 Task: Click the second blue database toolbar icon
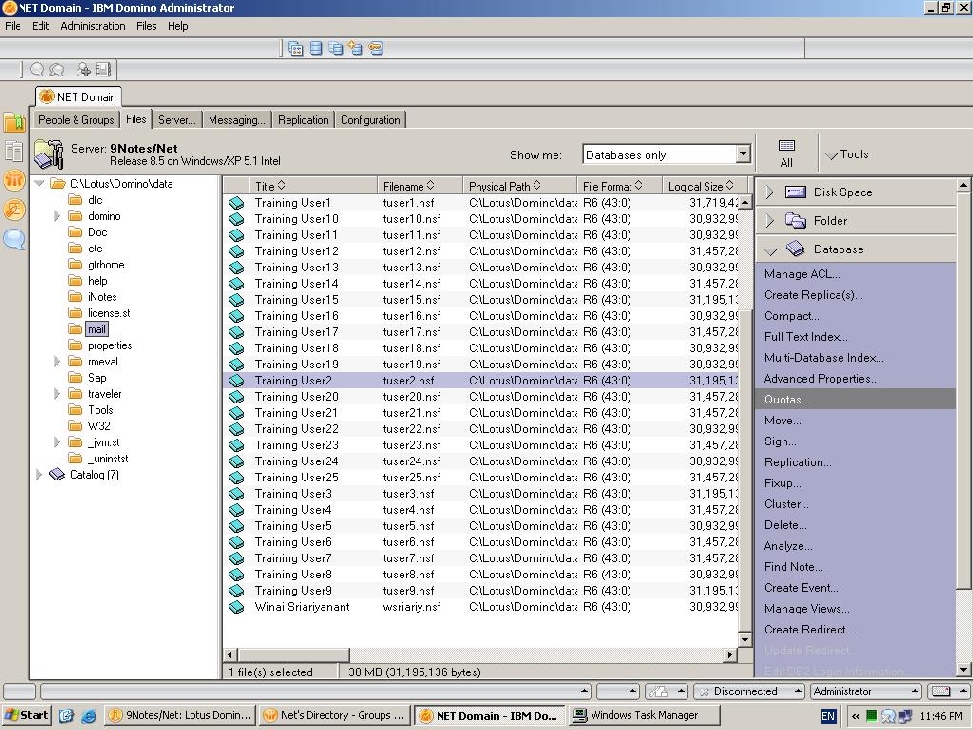pyautogui.click(x=316, y=48)
